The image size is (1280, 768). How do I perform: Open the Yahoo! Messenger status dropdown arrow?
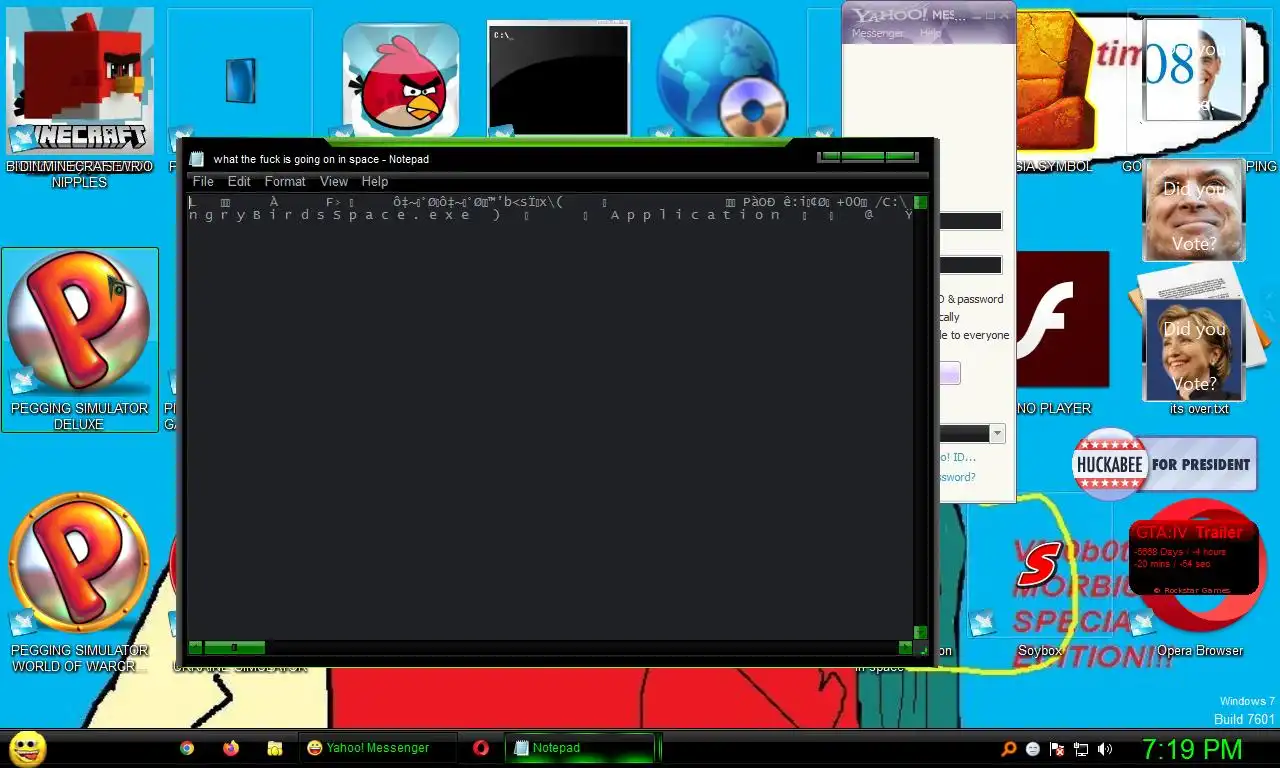point(997,434)
